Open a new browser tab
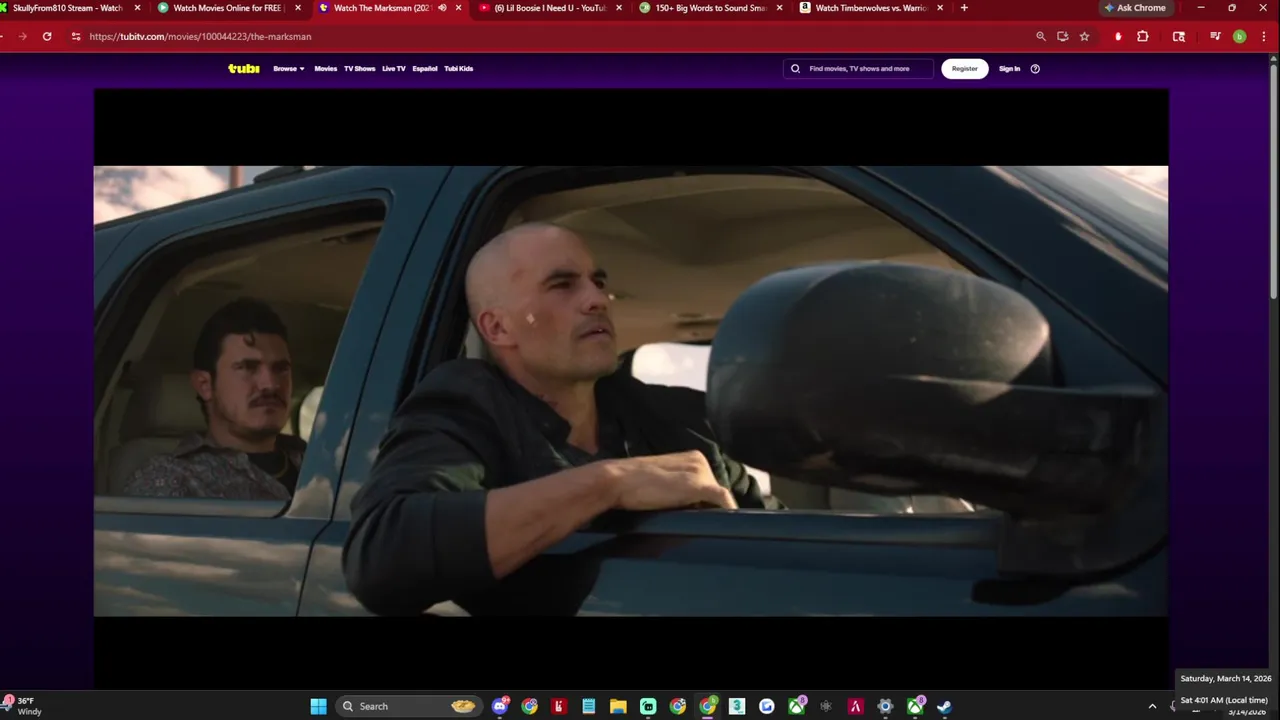Viewport: 1280px width, 720px height. click(x=964, y=8)
